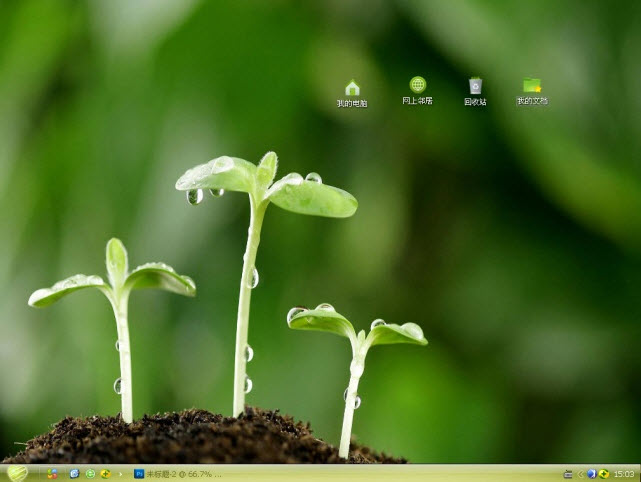The width and height of the screenshot is (641, 482).
Task: Launch the blue browser quick launch icon
Action: [x=73, y=474]
